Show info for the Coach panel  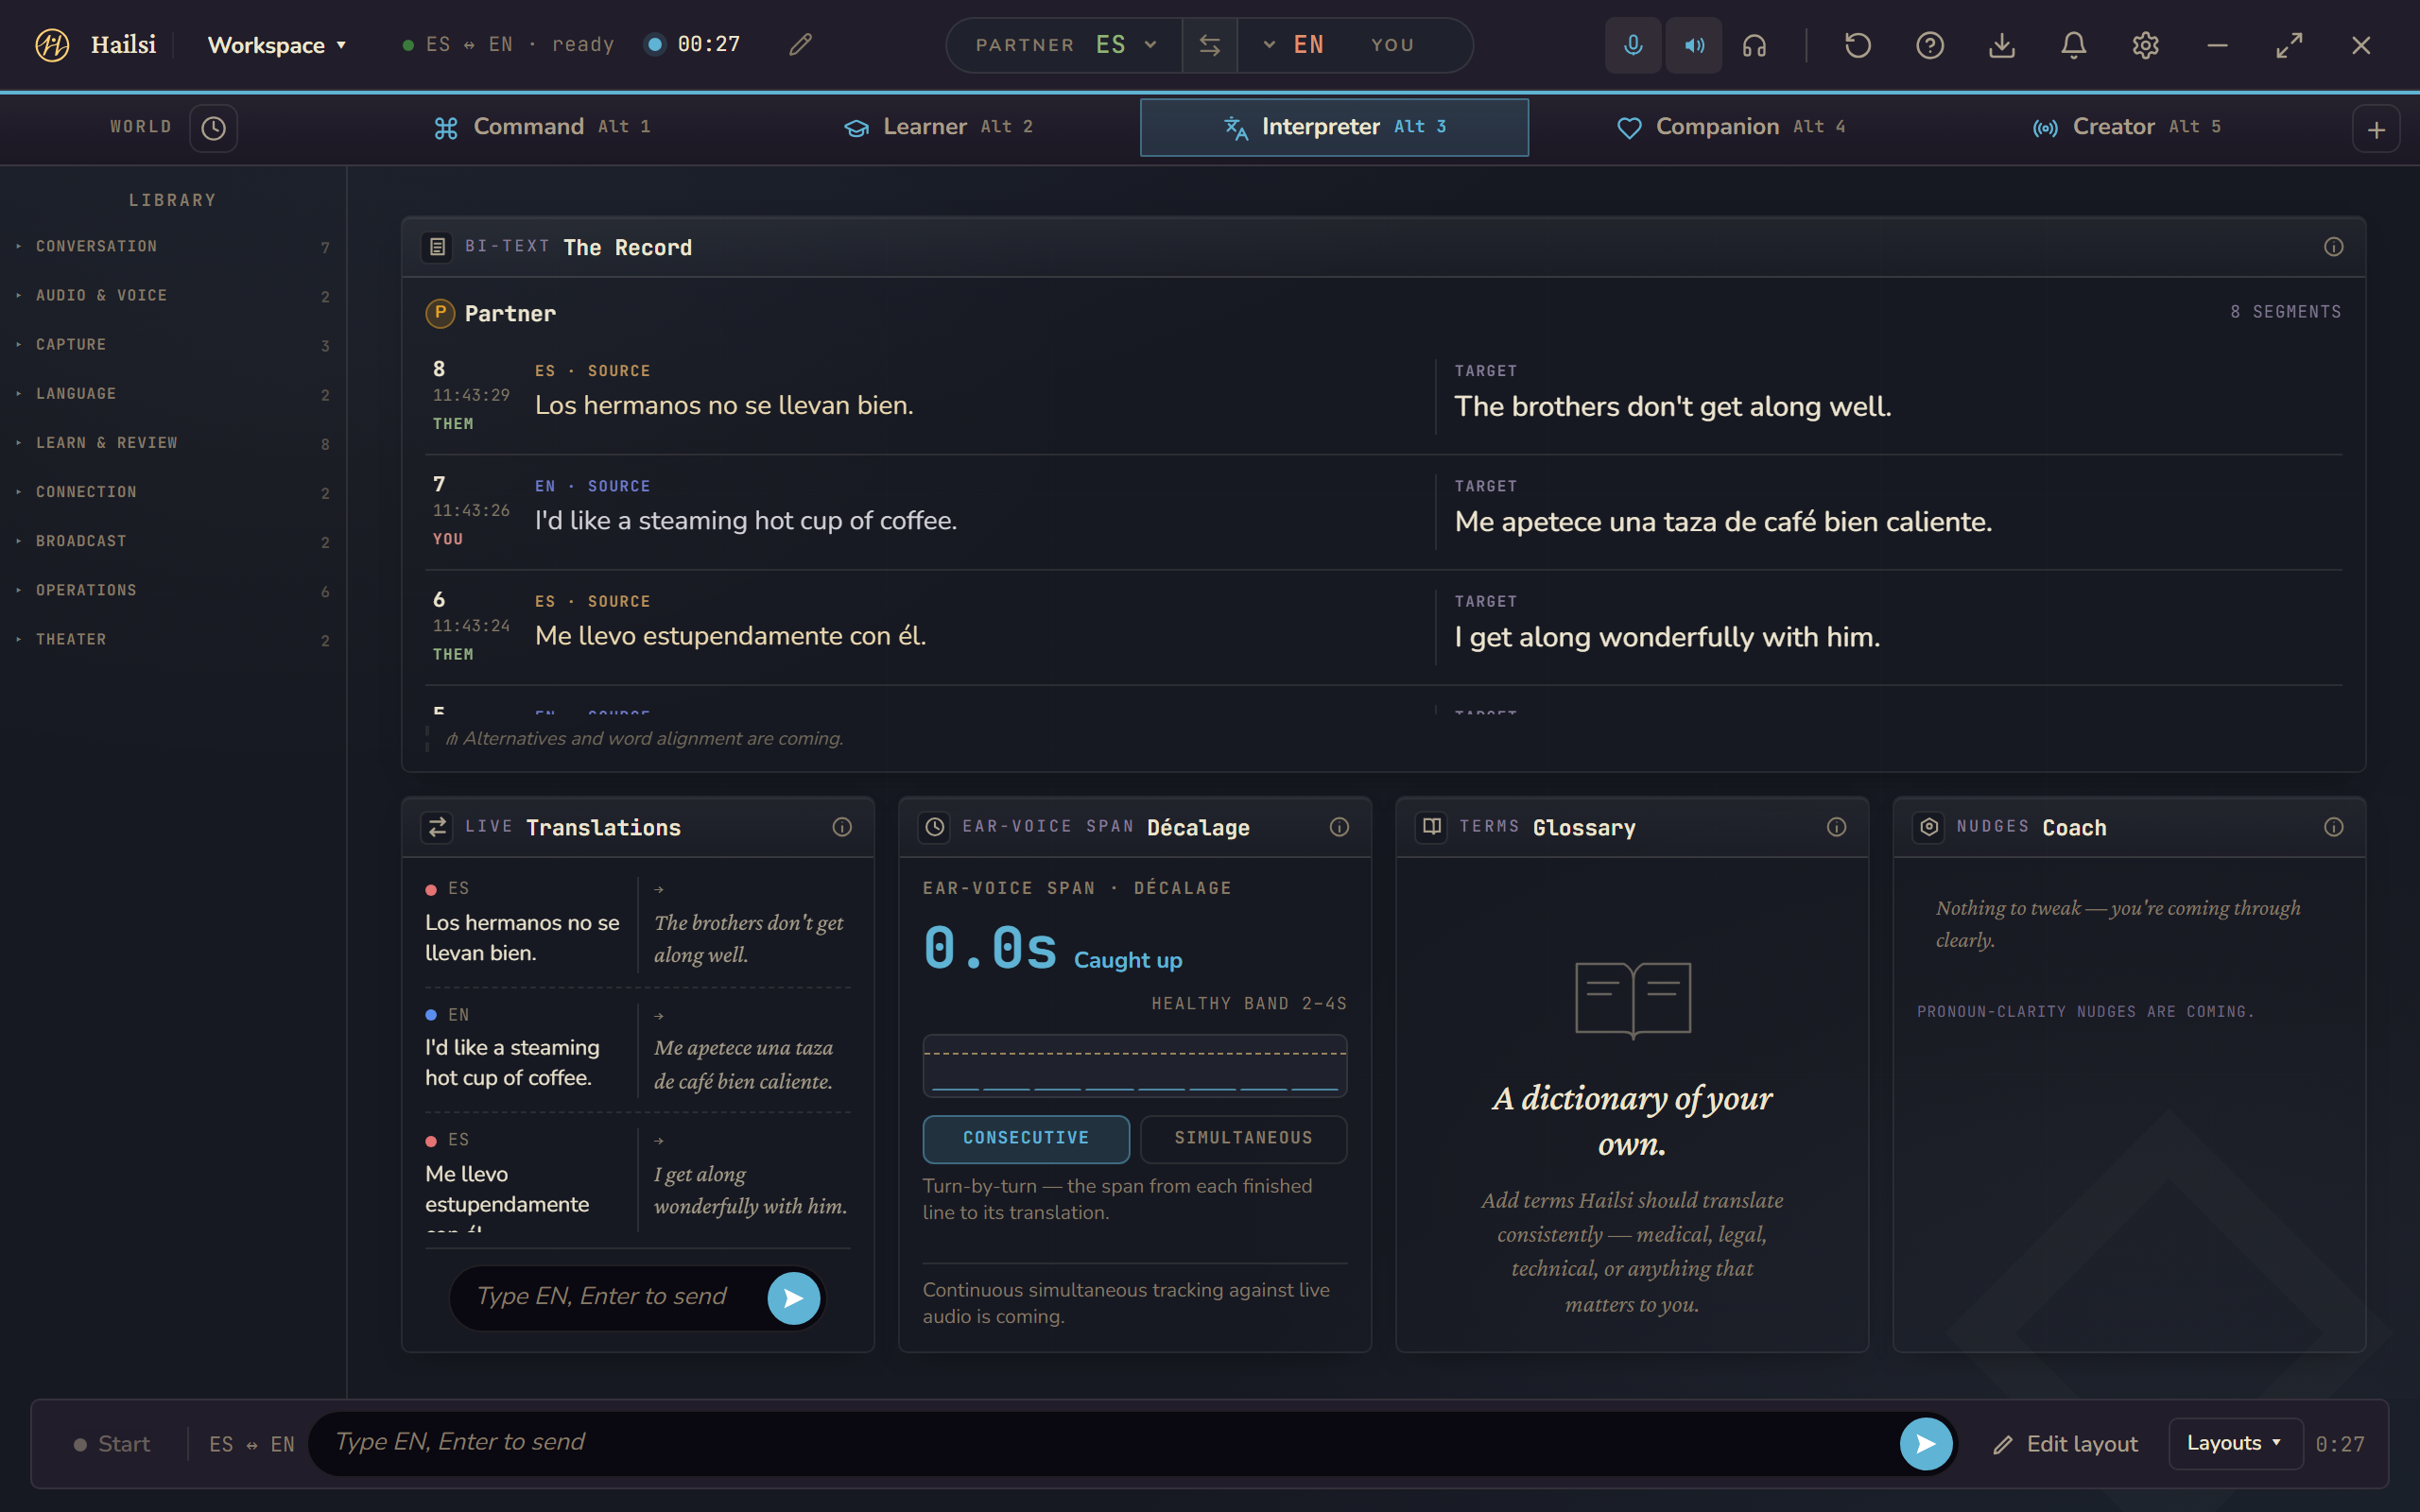point(2333,827)
